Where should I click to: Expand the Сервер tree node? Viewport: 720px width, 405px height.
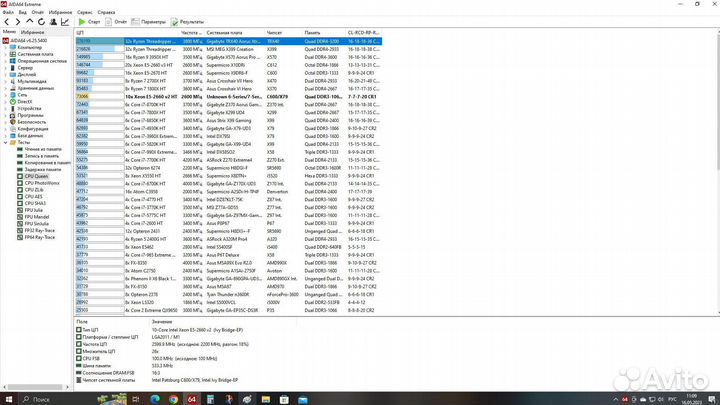pyautogui.click(x=6, y=68)
